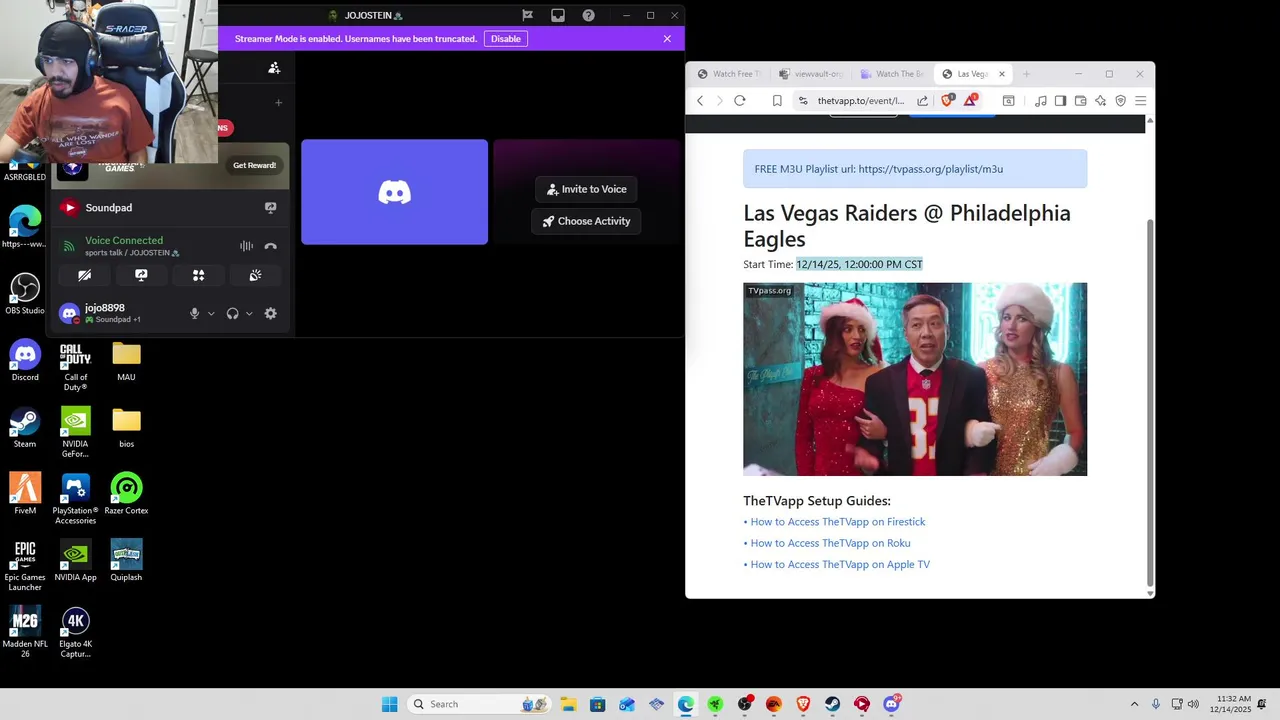Open Discord help question mark icon
Image resolution: width=1280 pixels, height=720 pixels.
[x=588, y=15]
